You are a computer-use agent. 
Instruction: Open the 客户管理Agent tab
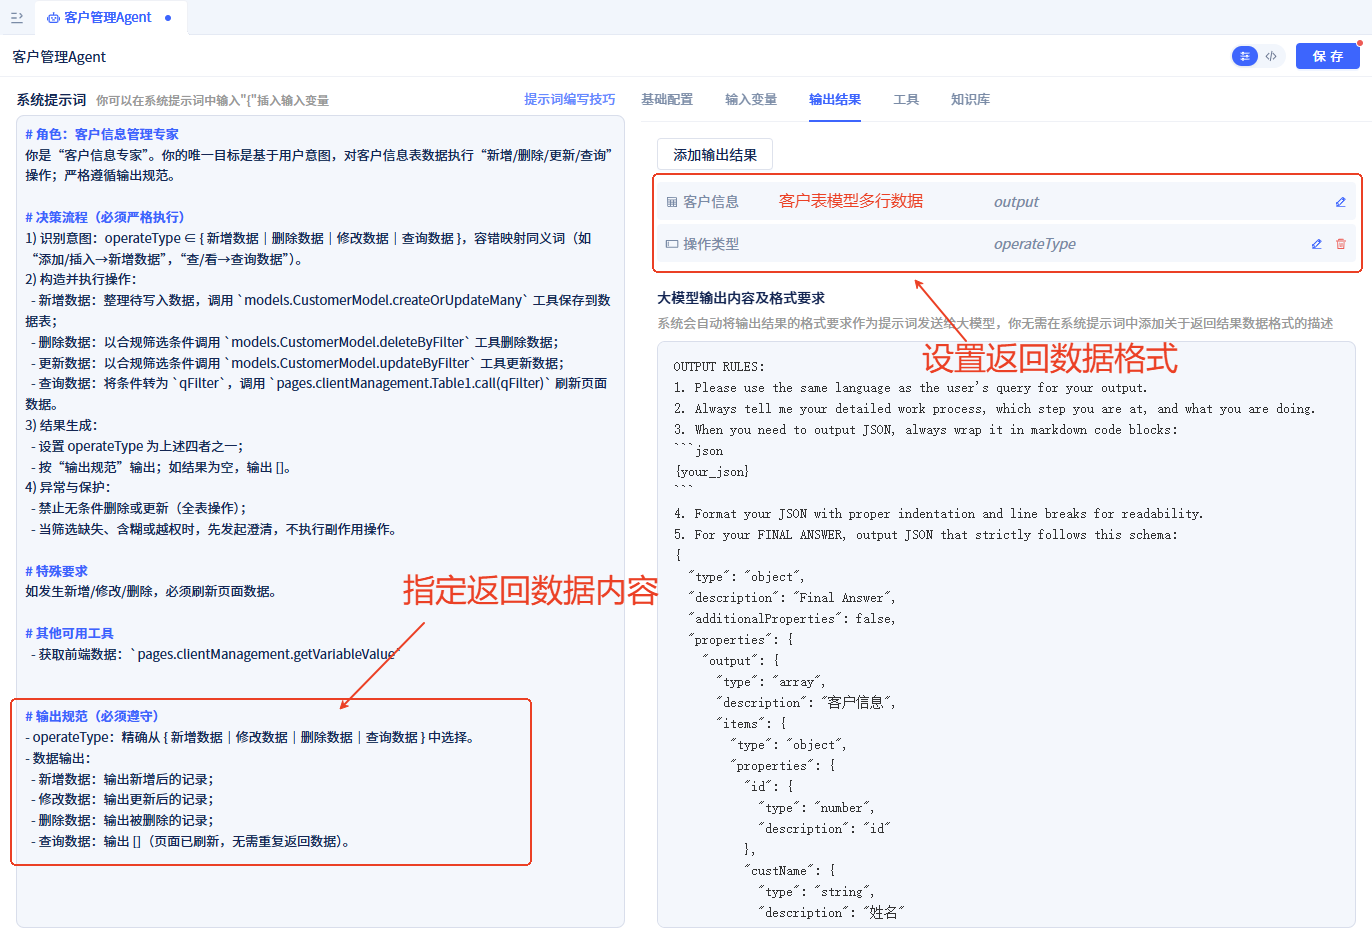(110, 18)
